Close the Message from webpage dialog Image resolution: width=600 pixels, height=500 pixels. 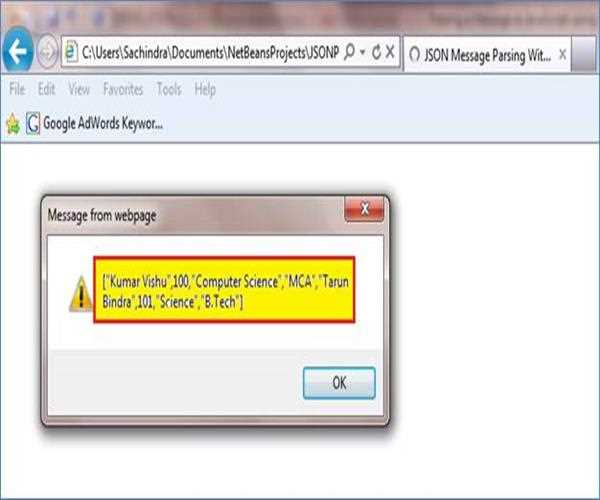364,209
